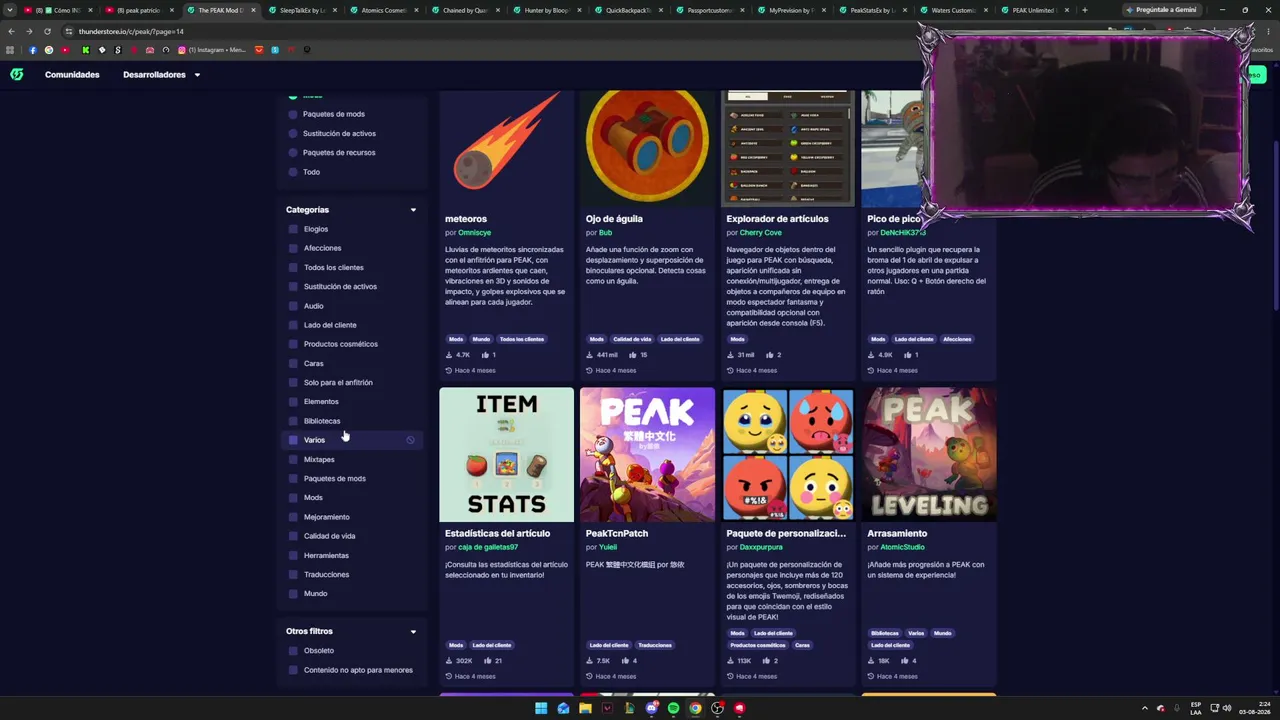
Task: Check Contenido no apto para menores checkbox
Action: [x=293, y=670]
